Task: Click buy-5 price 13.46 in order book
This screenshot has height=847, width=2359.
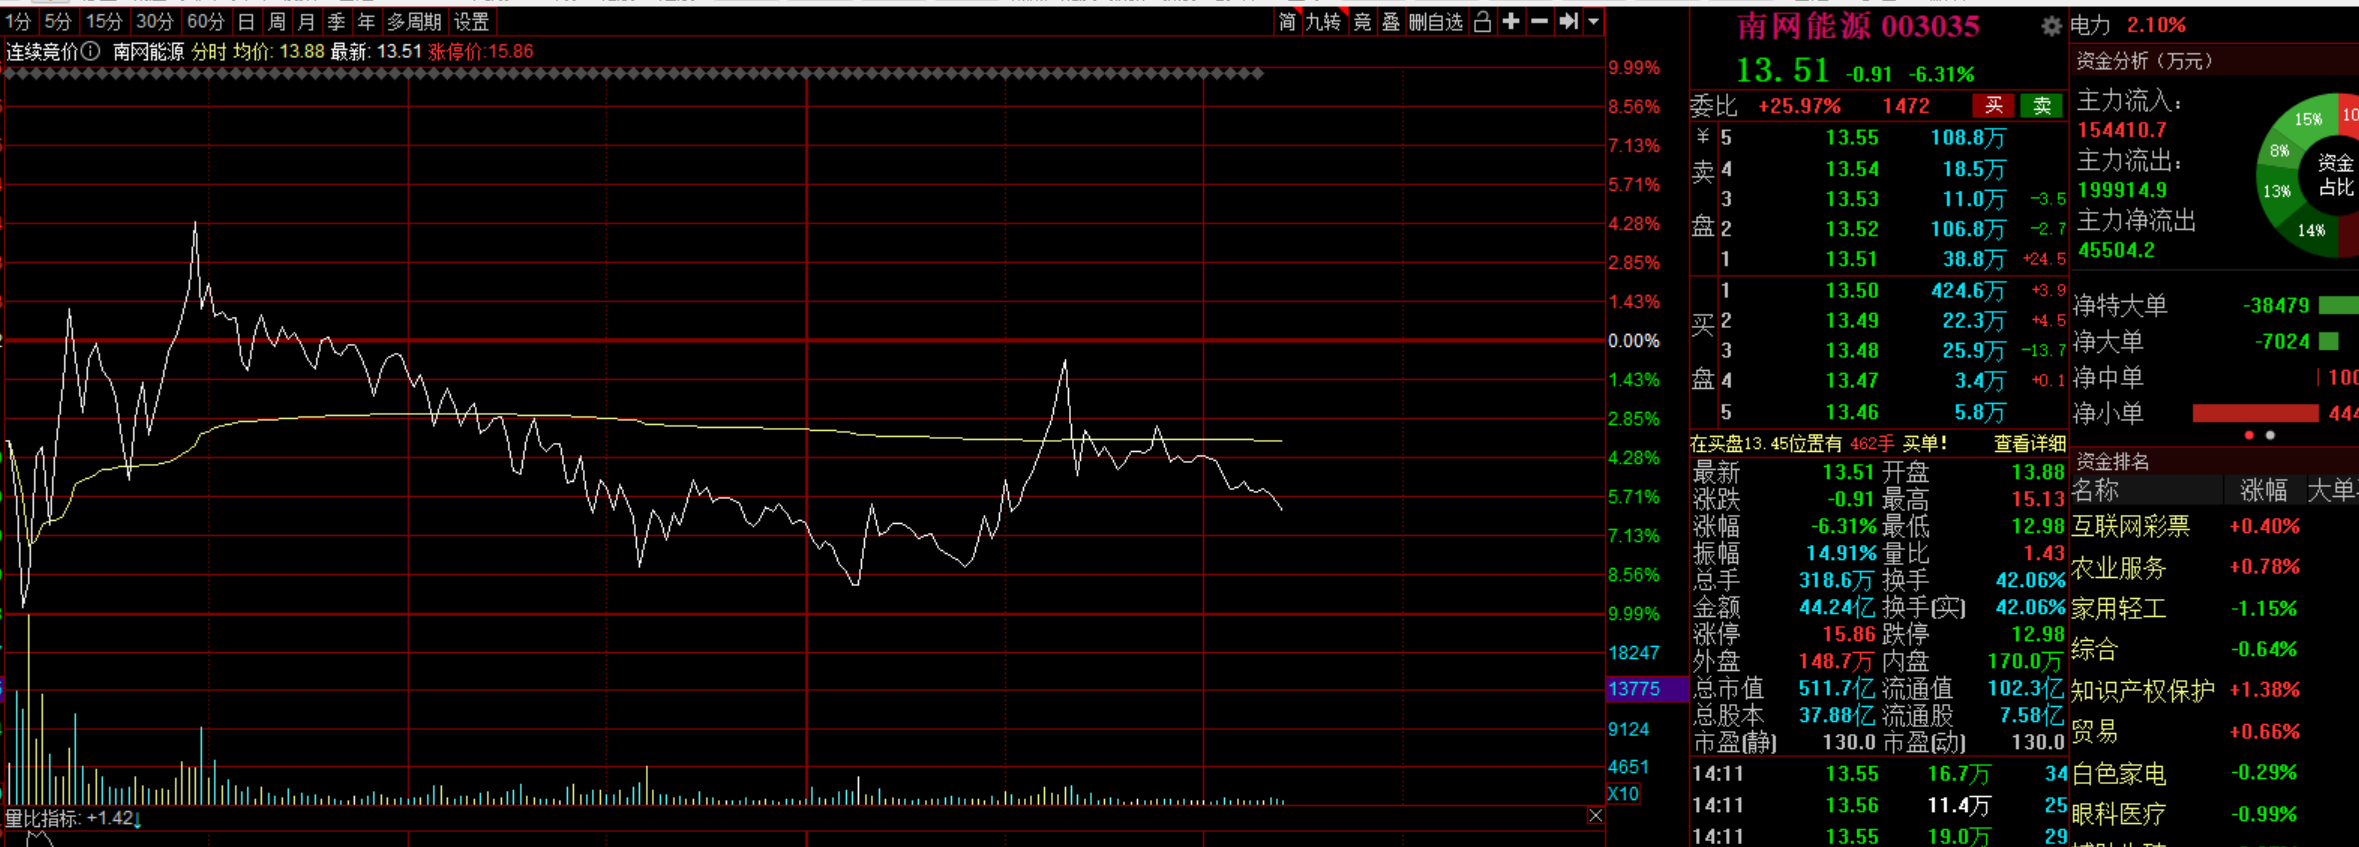Action: click(1851, 412)
